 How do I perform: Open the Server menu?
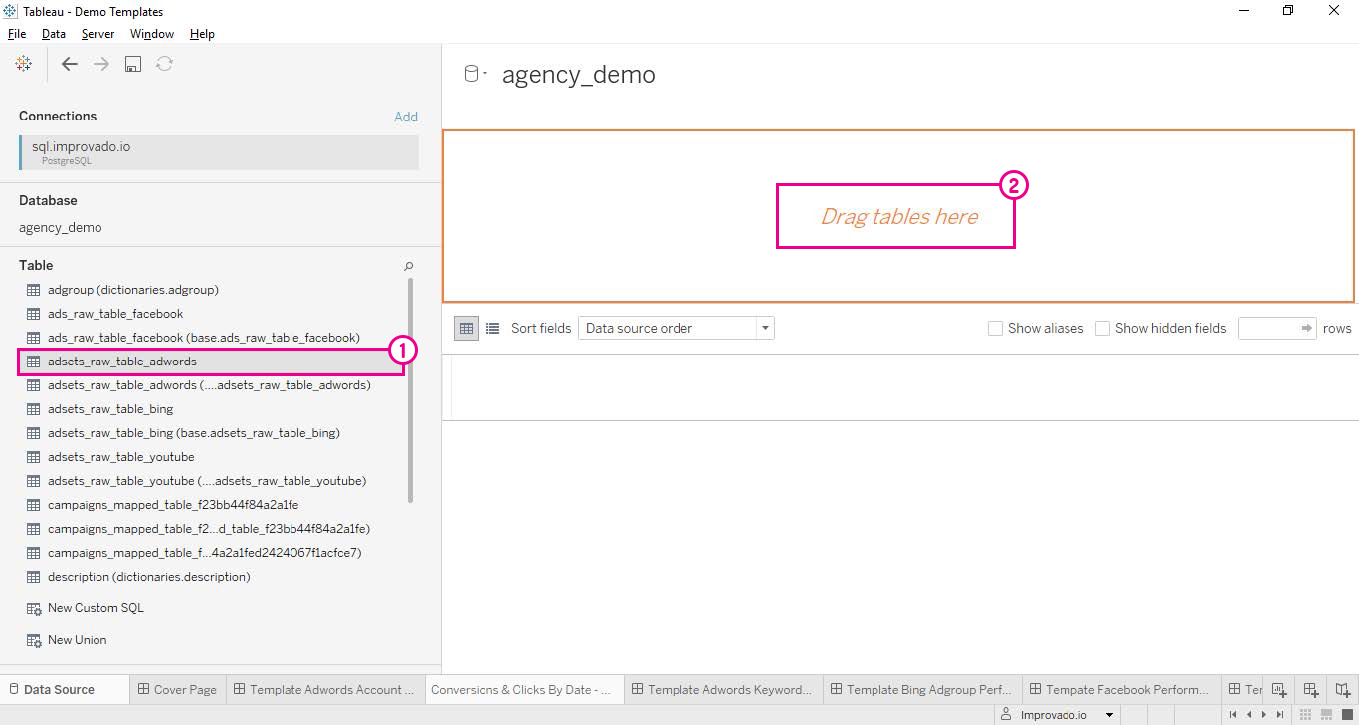point(98,34)
